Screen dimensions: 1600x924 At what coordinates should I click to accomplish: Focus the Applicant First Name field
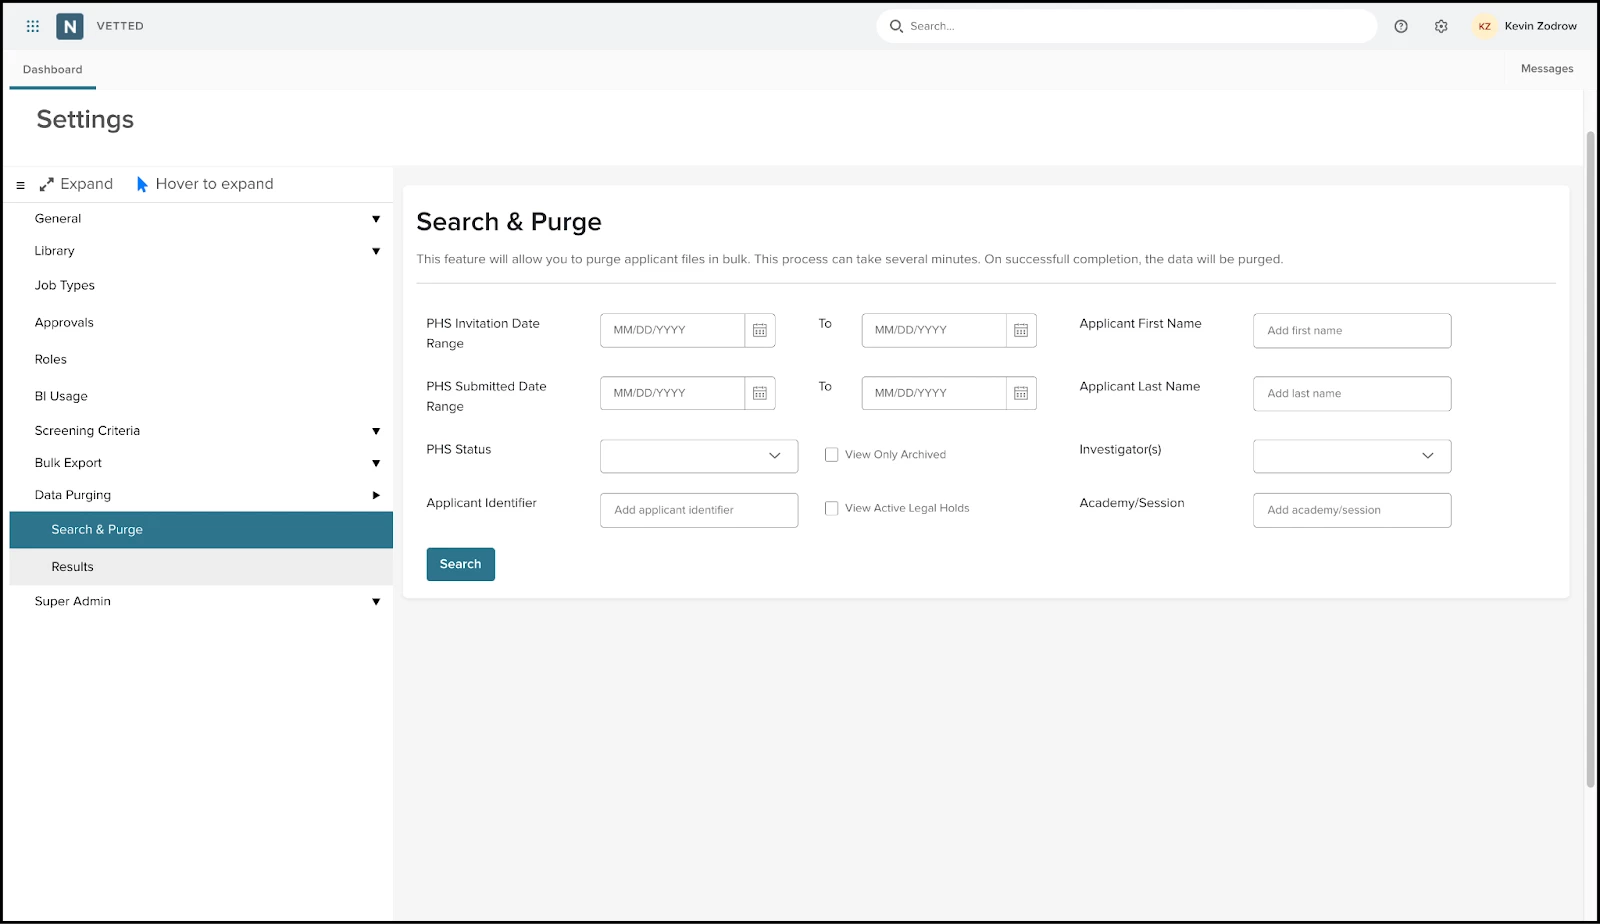[1352, 331]
